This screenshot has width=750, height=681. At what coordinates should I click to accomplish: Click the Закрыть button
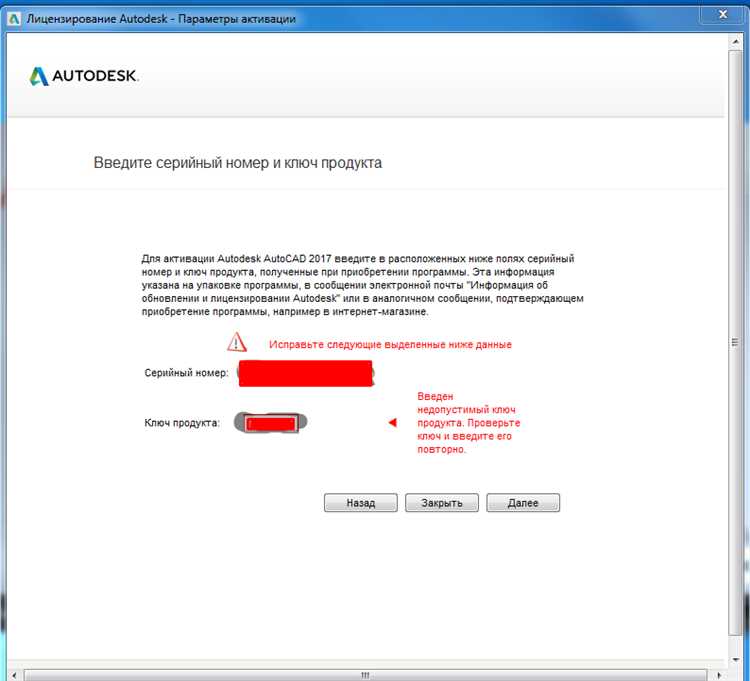tap(441, 503)
